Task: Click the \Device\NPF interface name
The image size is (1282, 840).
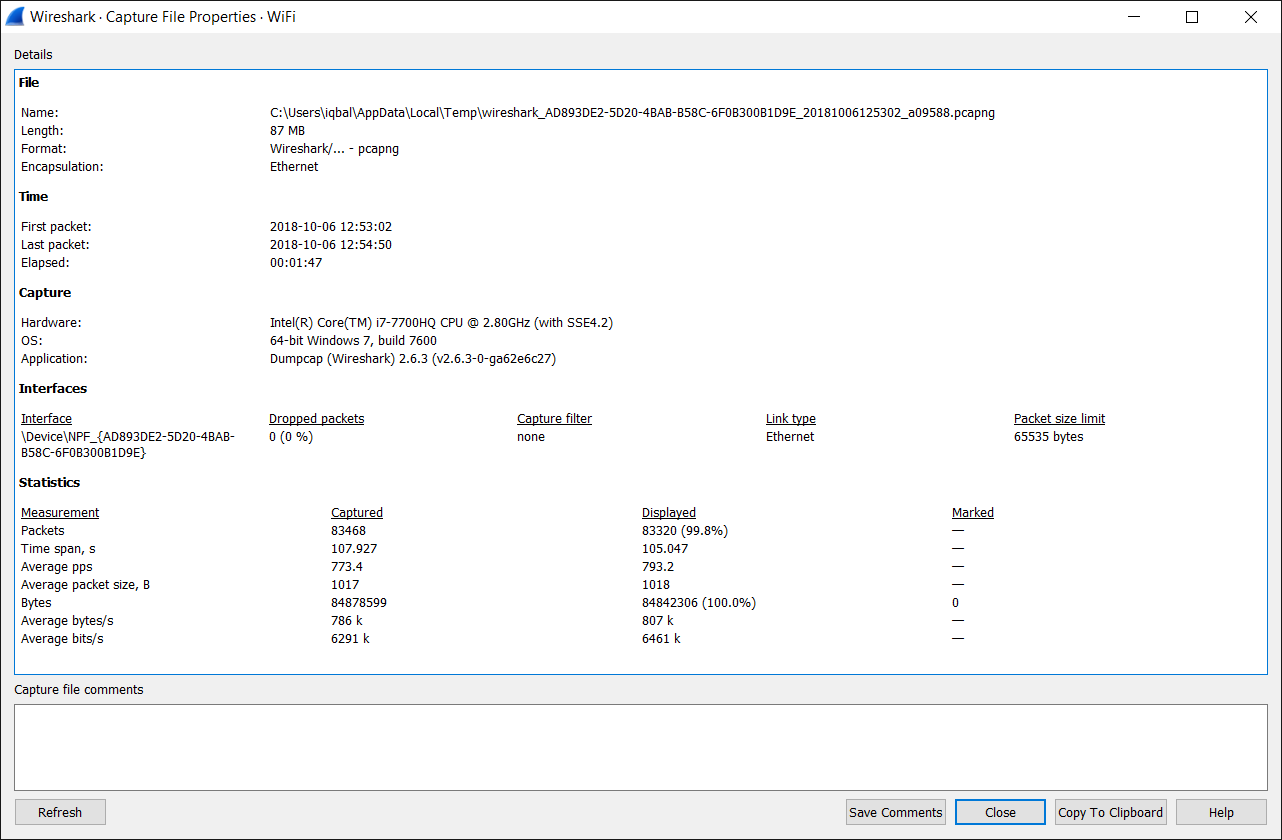Action: coord(128,445)
